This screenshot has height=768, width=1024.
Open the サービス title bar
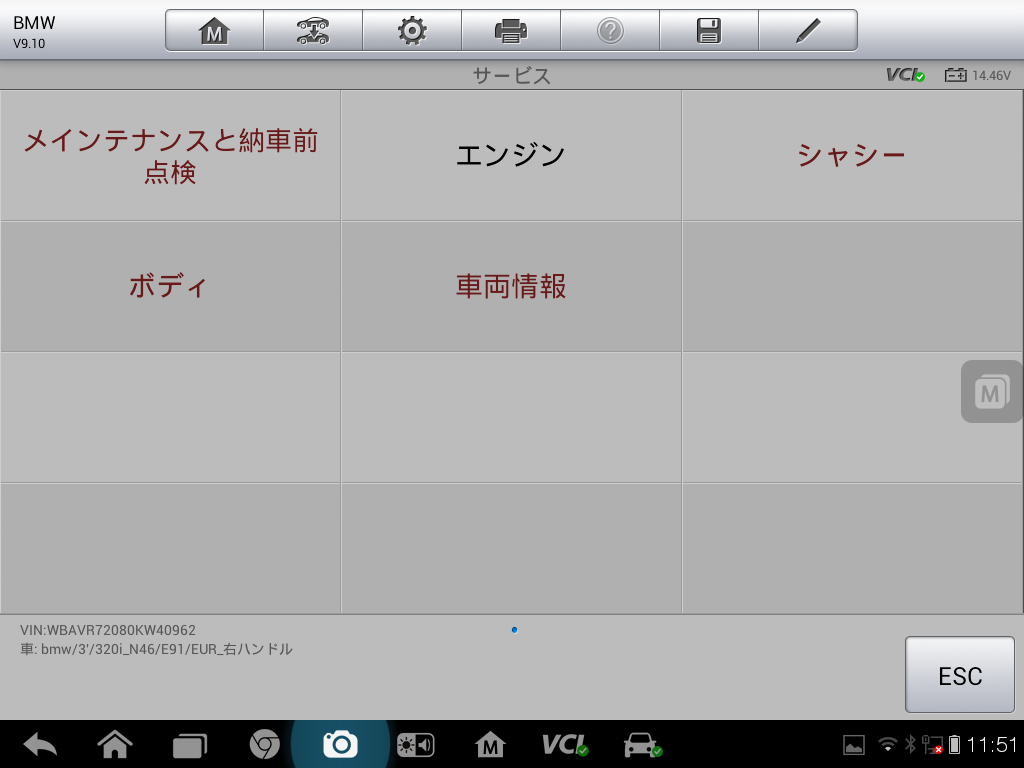tap(512, 74)
